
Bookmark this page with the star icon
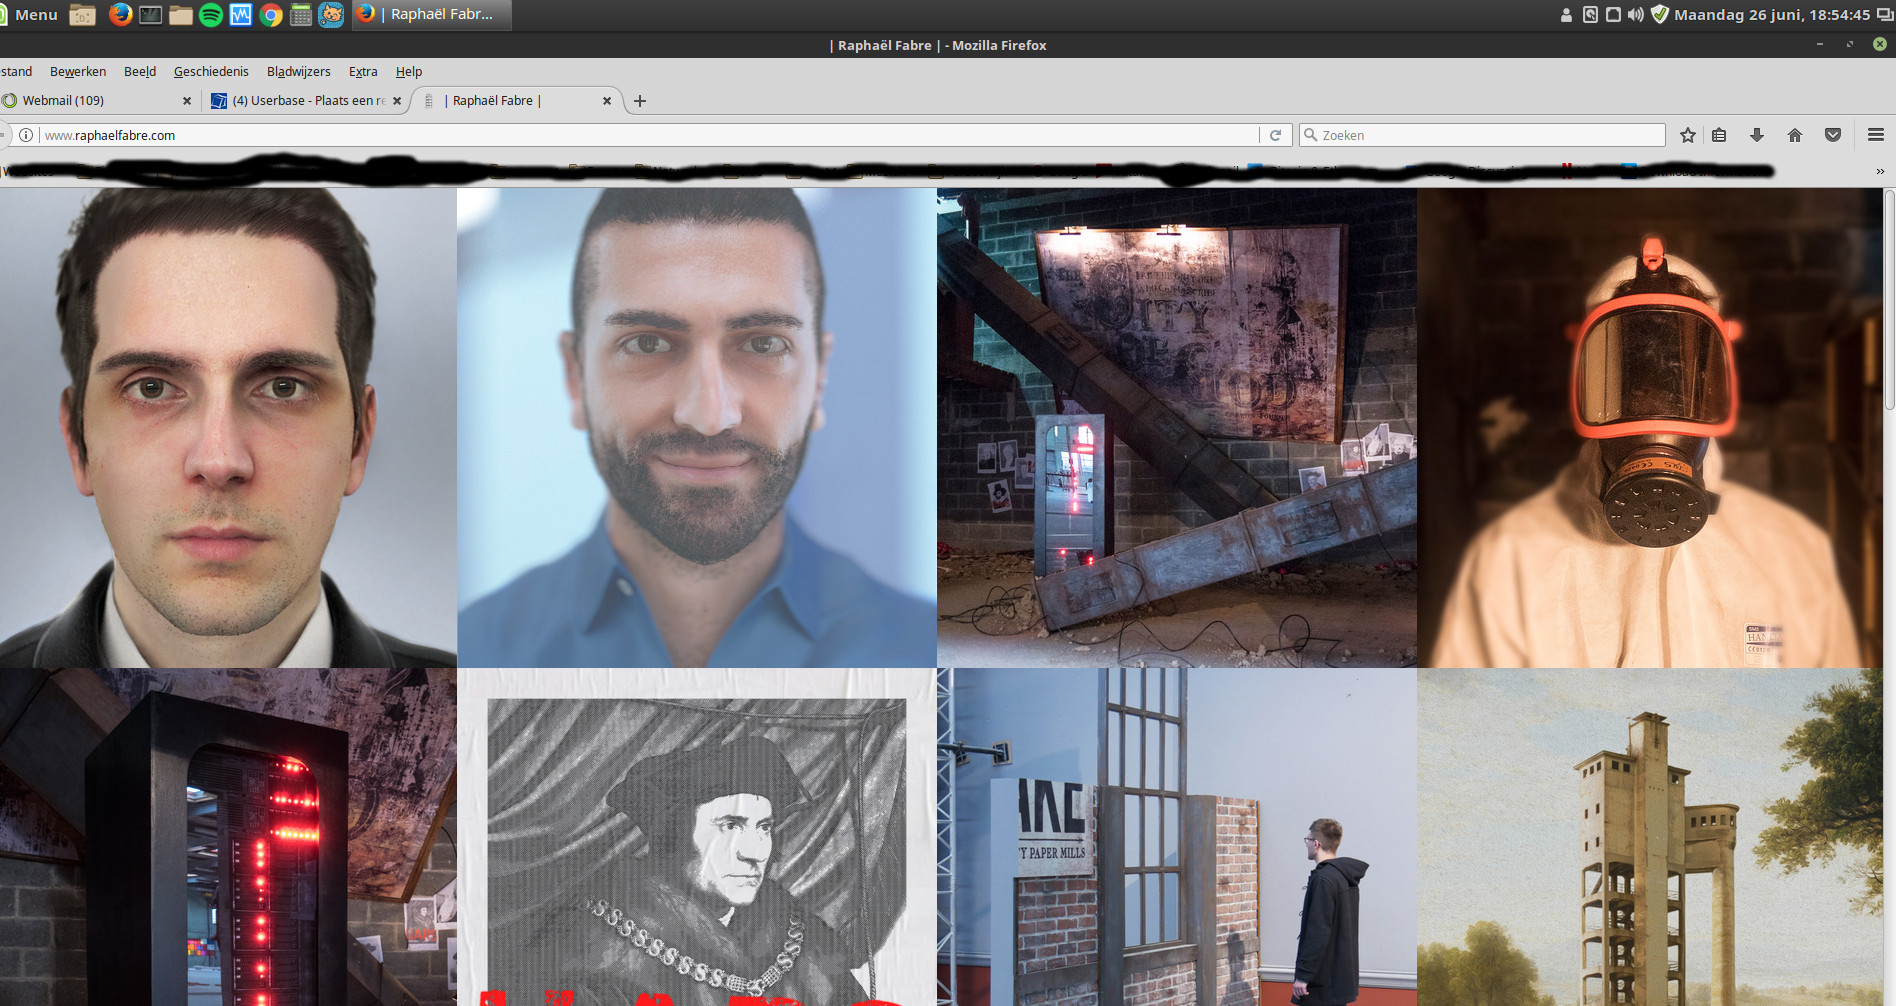[1688, 135]
